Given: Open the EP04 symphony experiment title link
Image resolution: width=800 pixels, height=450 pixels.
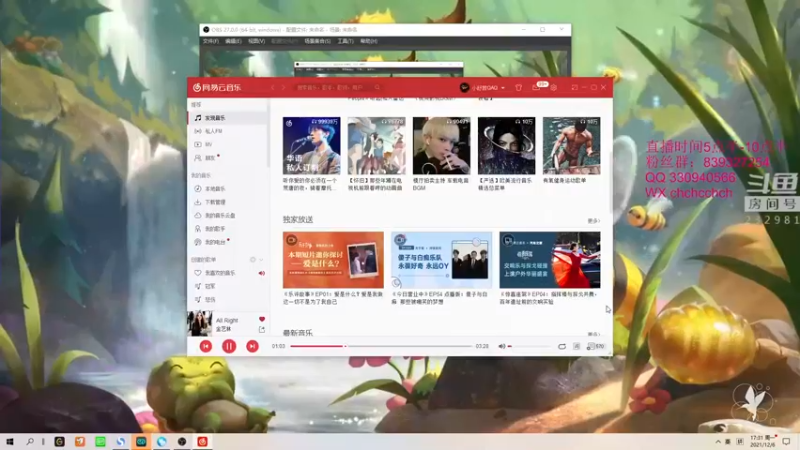Looking at the screenshot, I should pyautogui.click(x=548, y=298).
